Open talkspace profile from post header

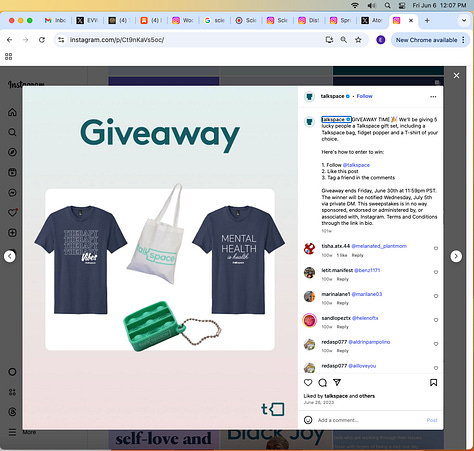point(332,96)
